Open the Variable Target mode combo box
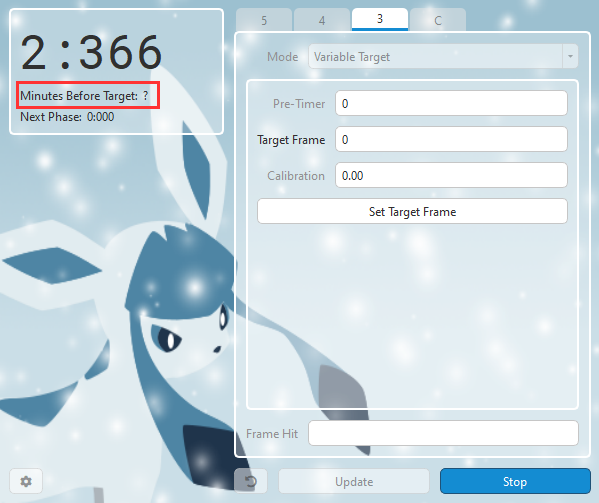The height and width of the screenshot is (503, 599). (443, 57)
